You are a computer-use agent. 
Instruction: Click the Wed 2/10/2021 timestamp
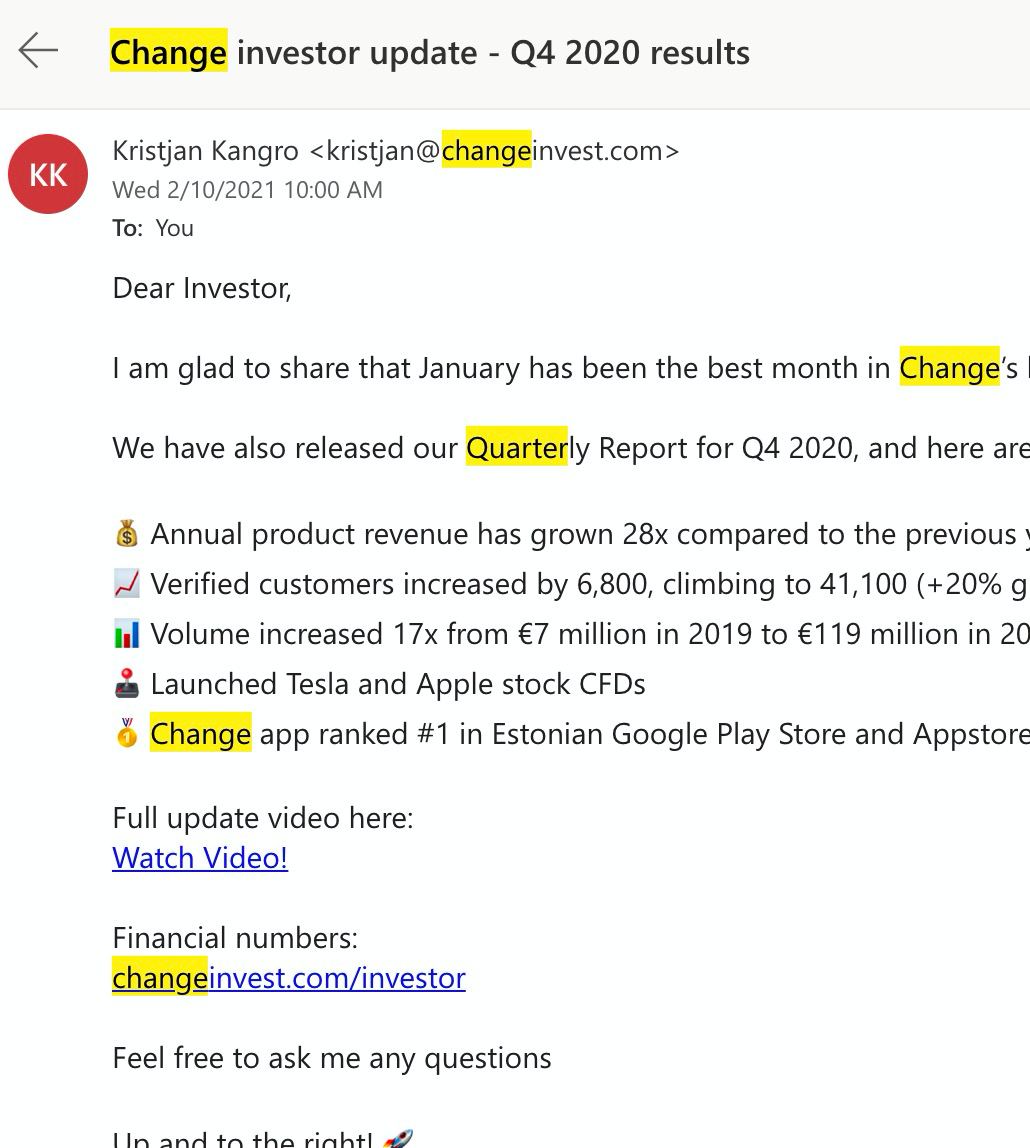[247, 190]
